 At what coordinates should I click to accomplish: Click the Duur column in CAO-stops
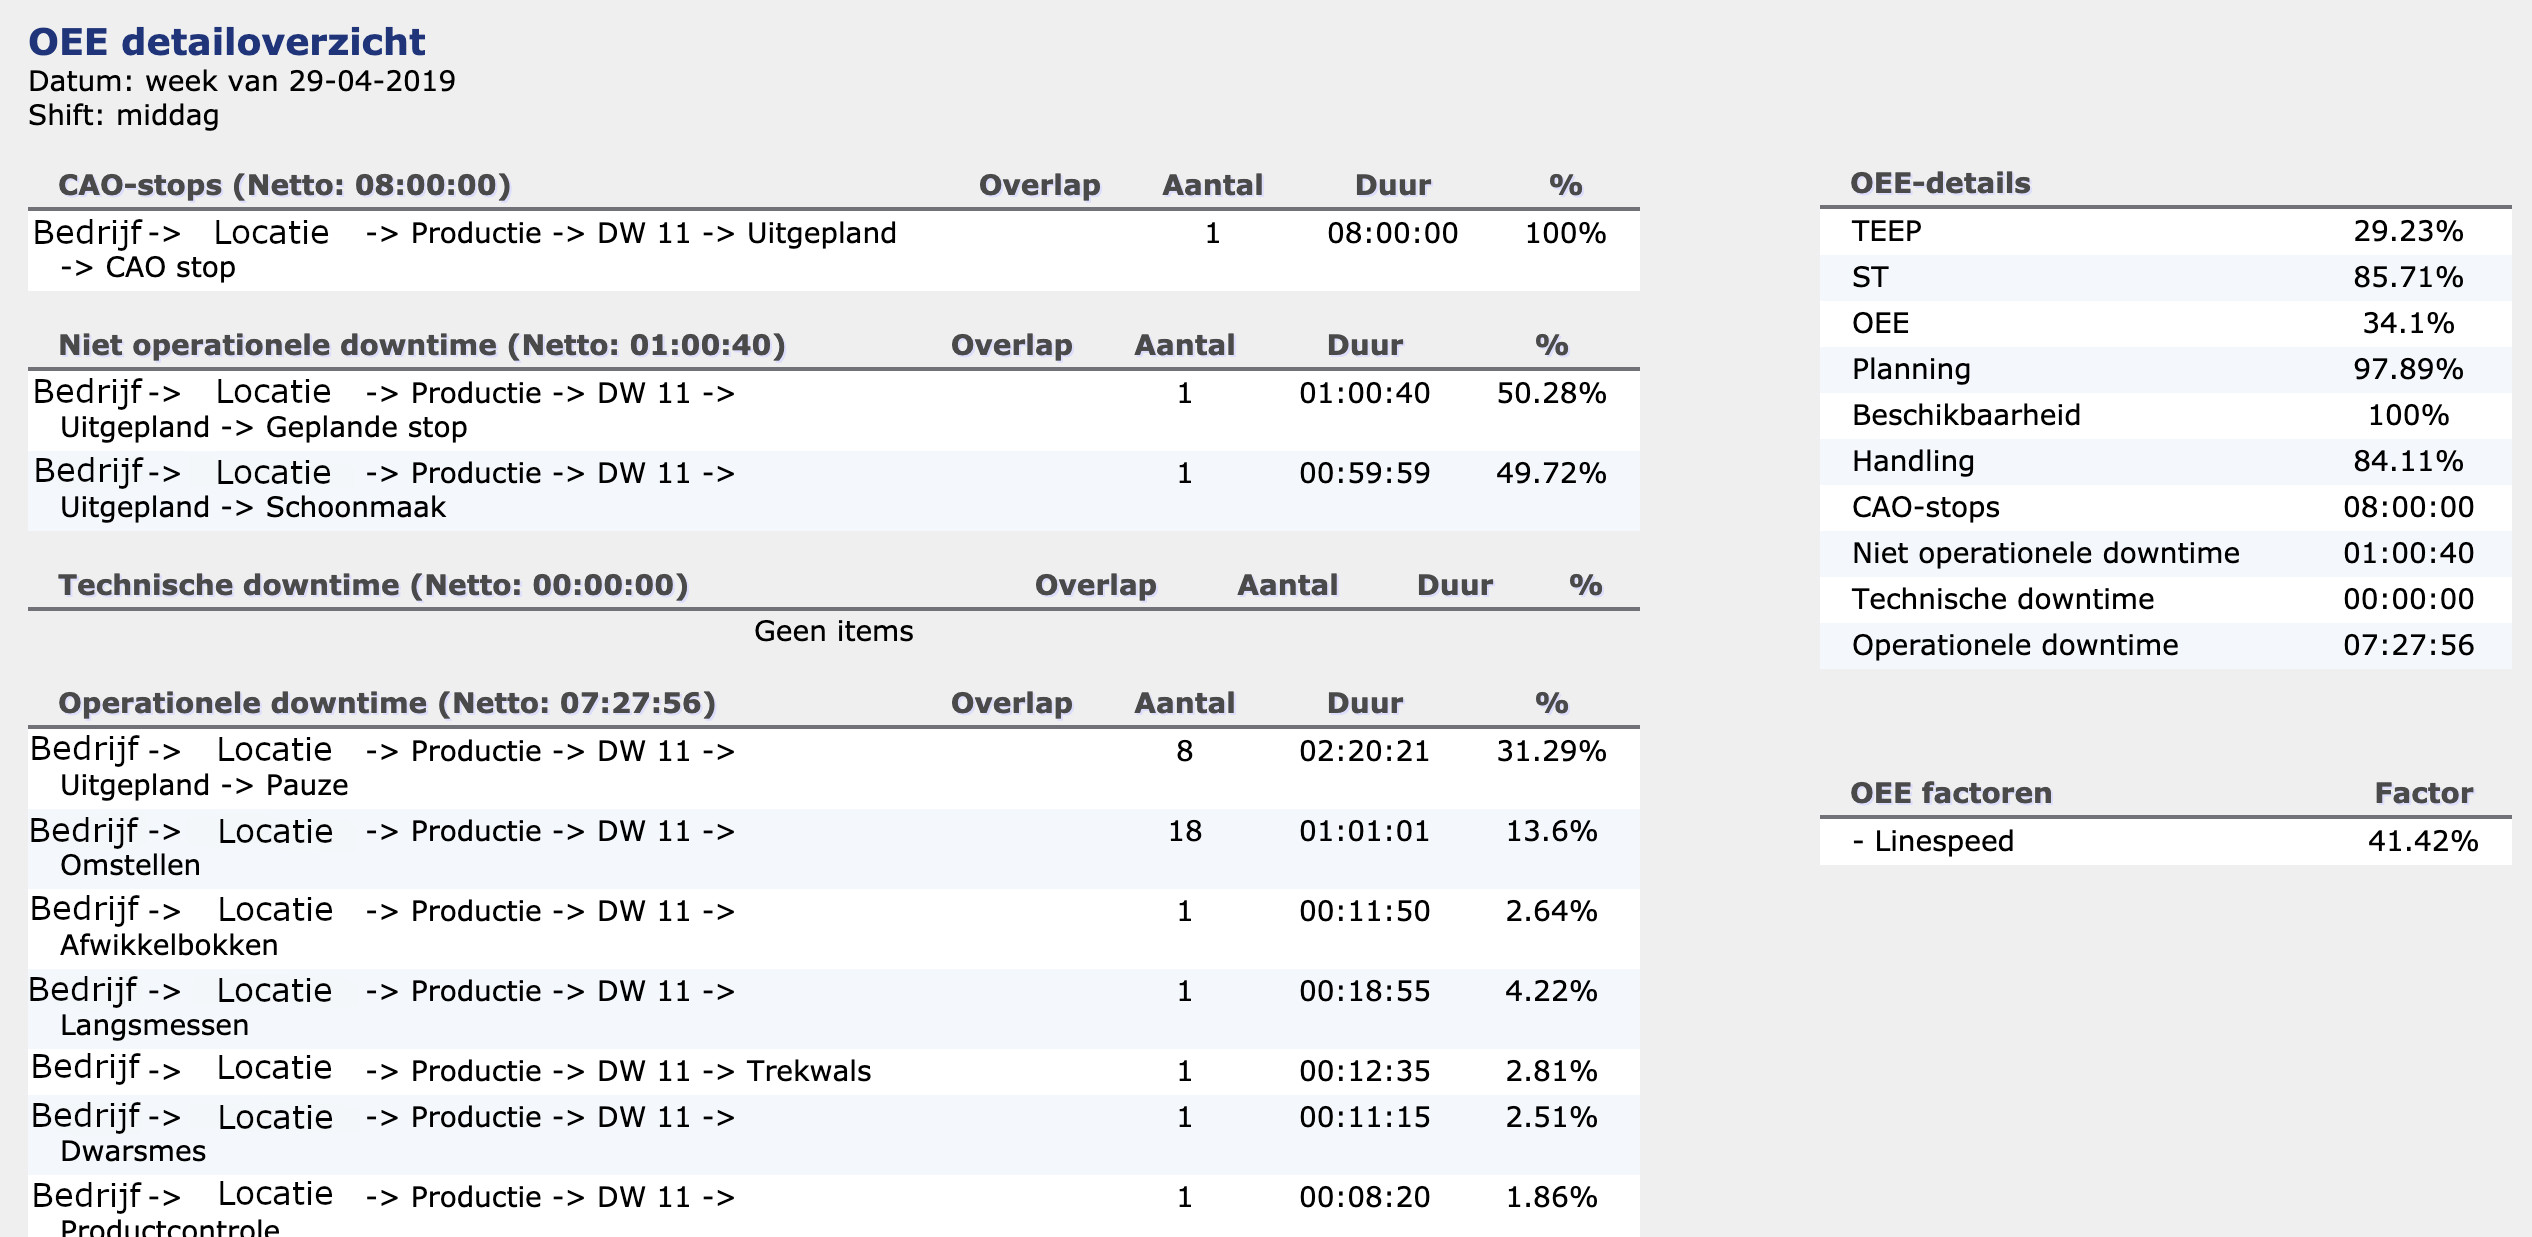click(x=1392, y=186)
